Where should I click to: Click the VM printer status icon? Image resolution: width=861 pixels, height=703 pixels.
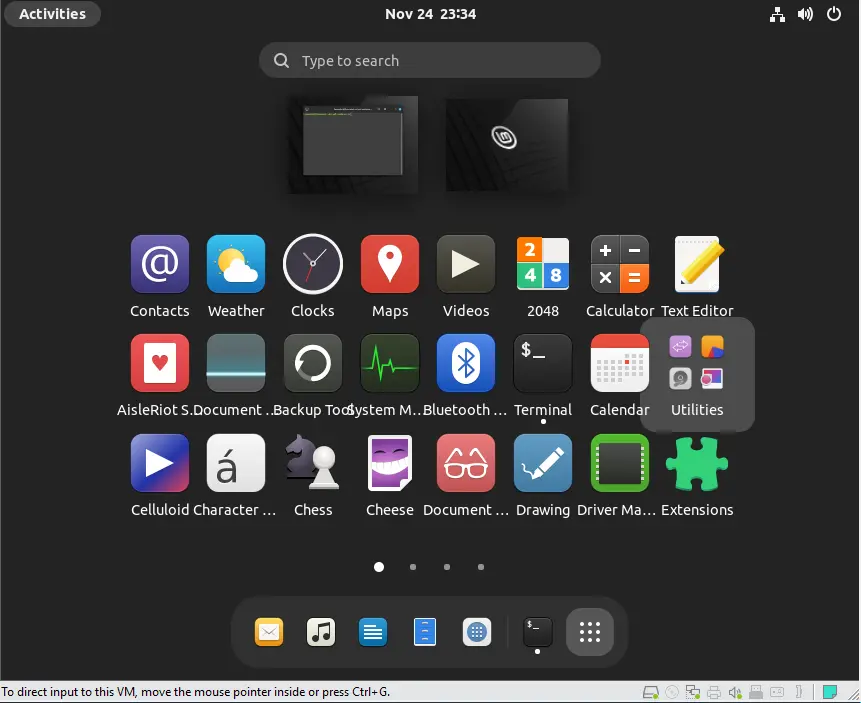[x=714, y=692]
